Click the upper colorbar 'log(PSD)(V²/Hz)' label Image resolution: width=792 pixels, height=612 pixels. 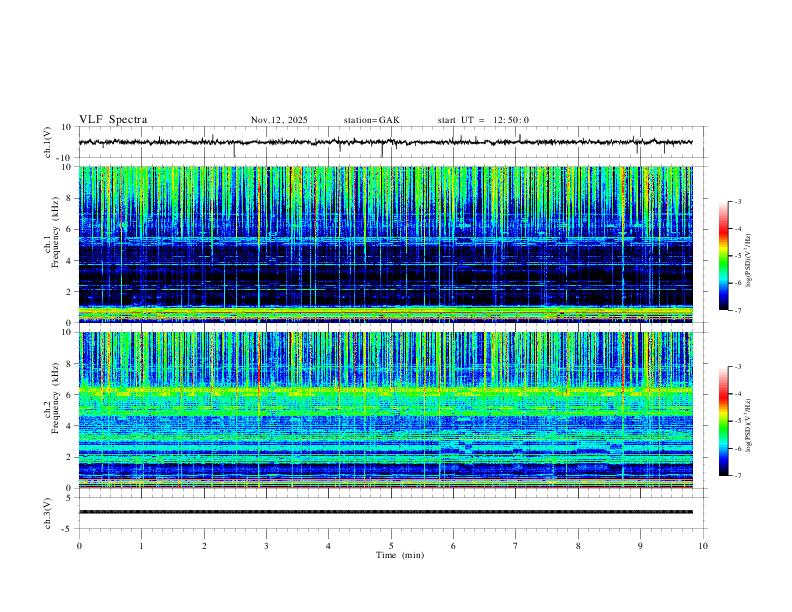pyautogui.click(x=748, y=261)
